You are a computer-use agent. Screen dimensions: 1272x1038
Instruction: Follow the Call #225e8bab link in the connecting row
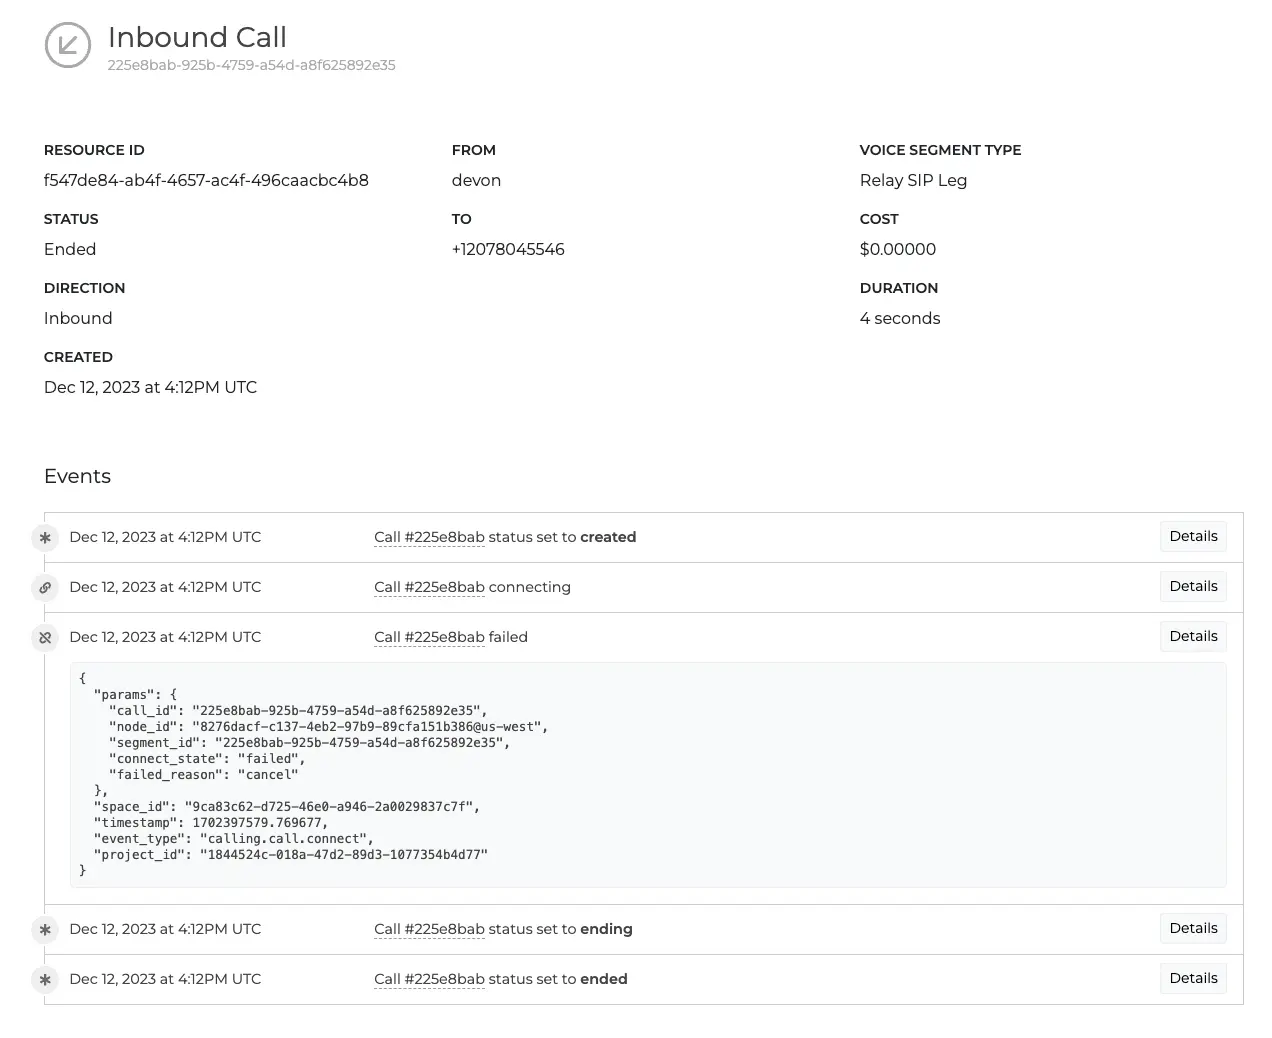coord(429,588)
